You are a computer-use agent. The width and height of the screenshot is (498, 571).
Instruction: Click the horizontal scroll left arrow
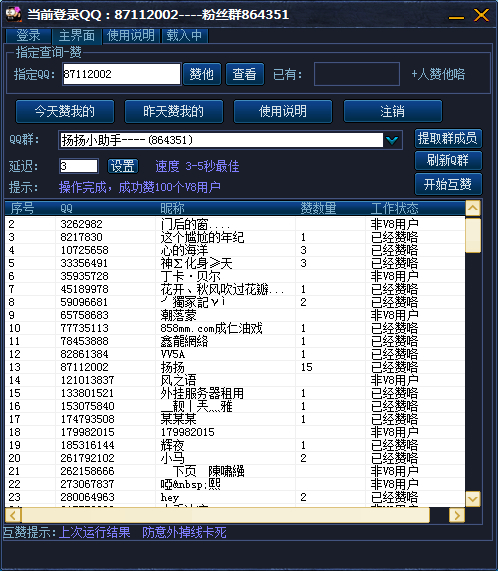pos(13,515)
